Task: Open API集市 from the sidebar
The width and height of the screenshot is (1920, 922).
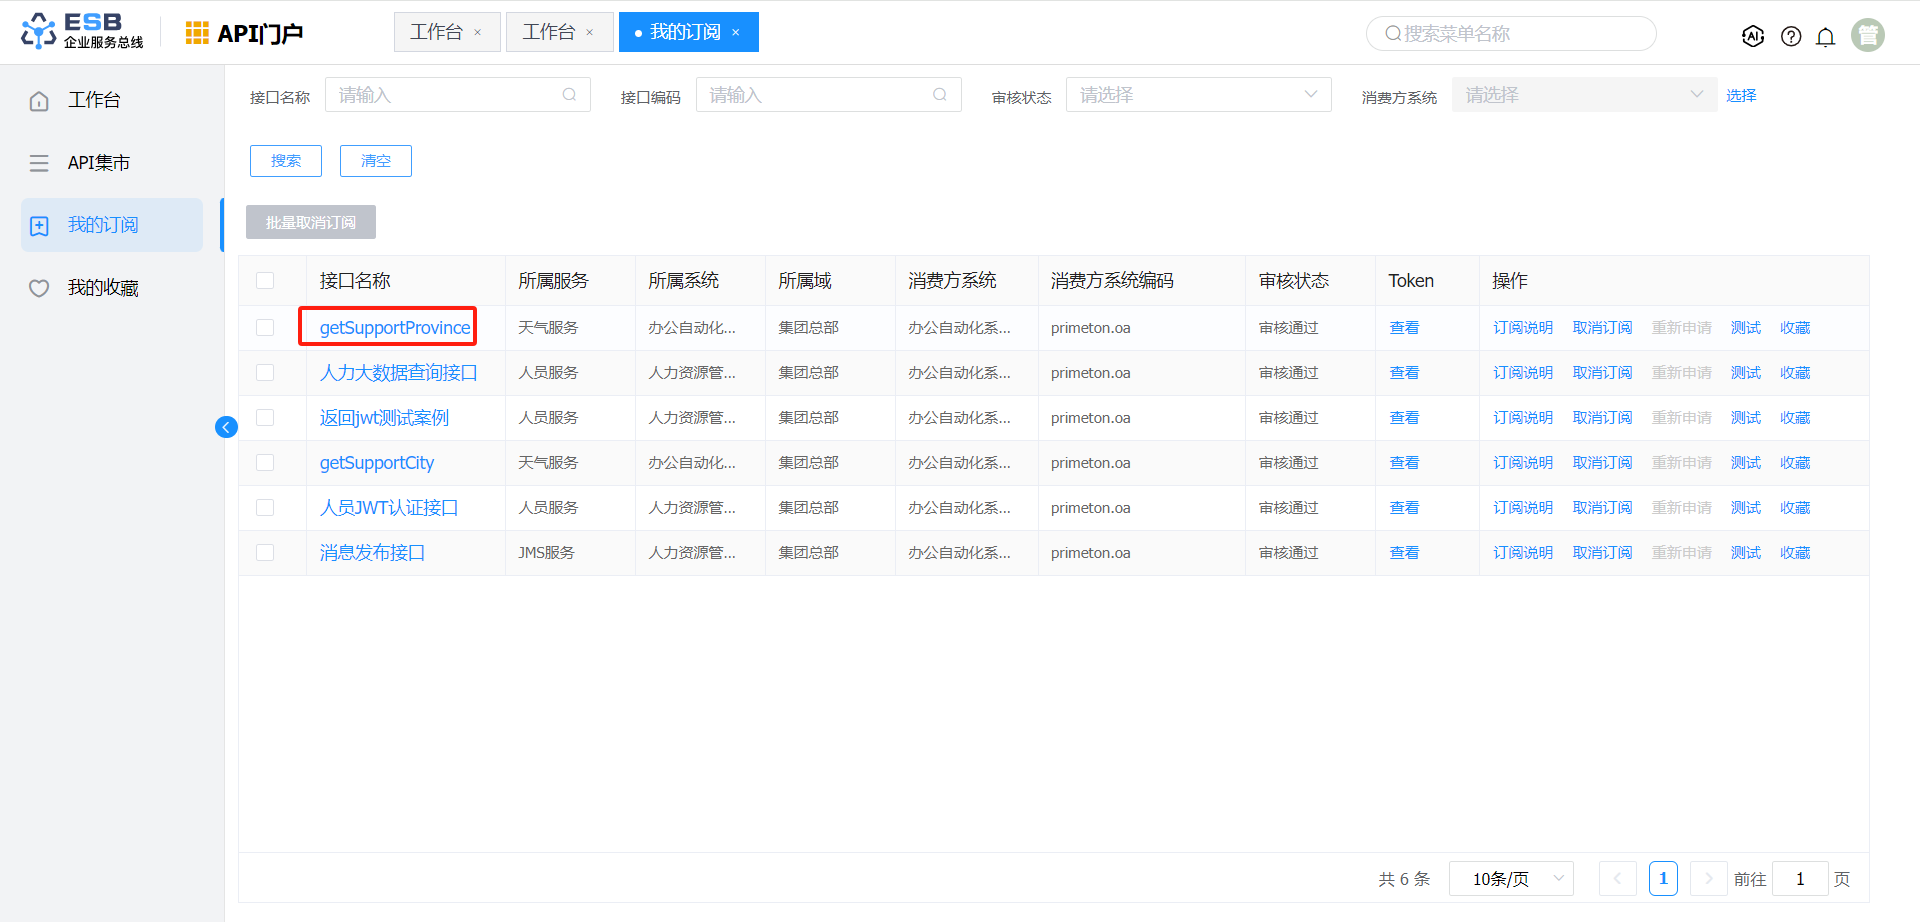Action: tap(98, 163)
